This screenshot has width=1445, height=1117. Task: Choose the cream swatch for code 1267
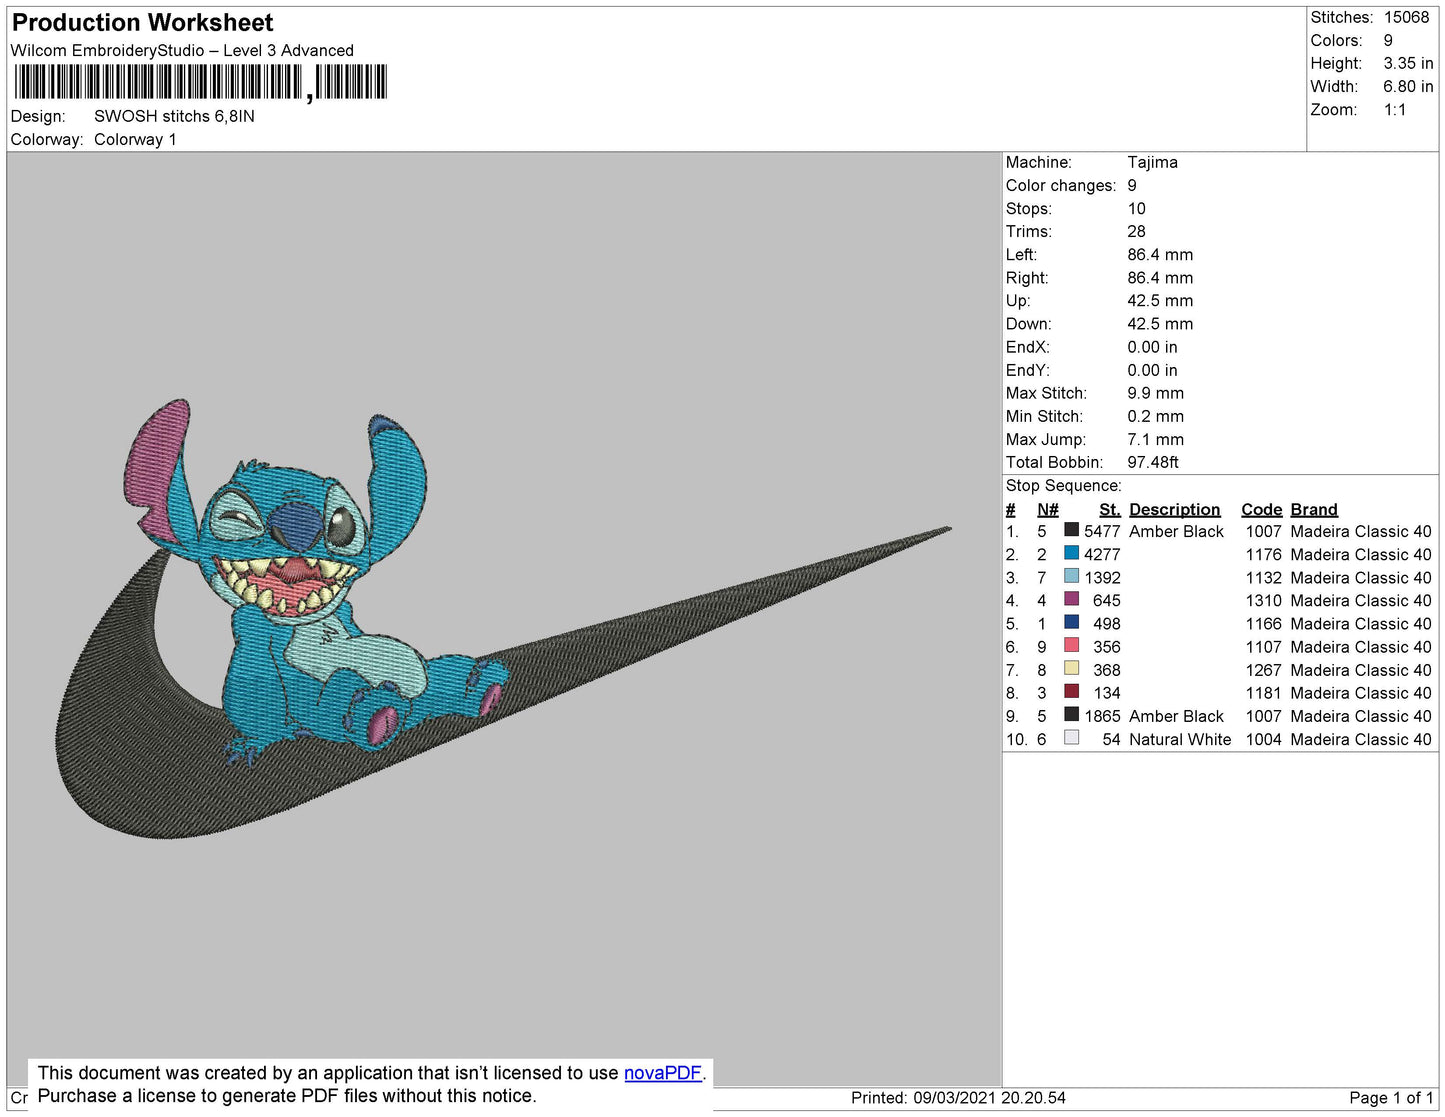pos(1071,668)
